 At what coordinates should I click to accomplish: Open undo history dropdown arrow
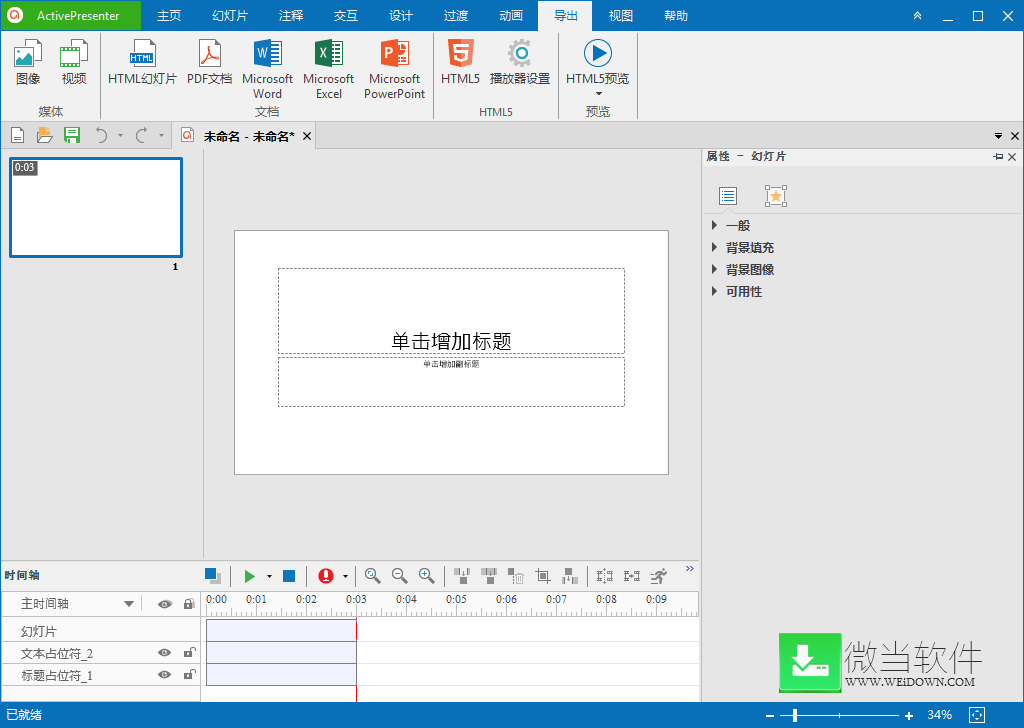[120, 136]
